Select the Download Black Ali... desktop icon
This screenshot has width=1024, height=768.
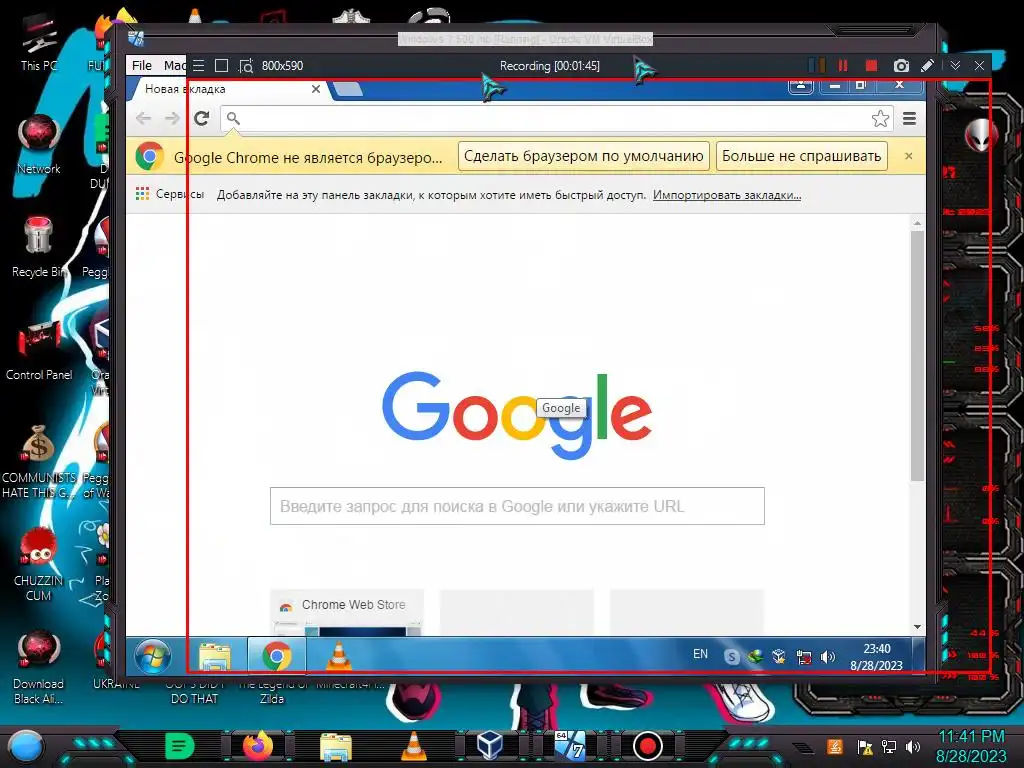coord(39,667)
